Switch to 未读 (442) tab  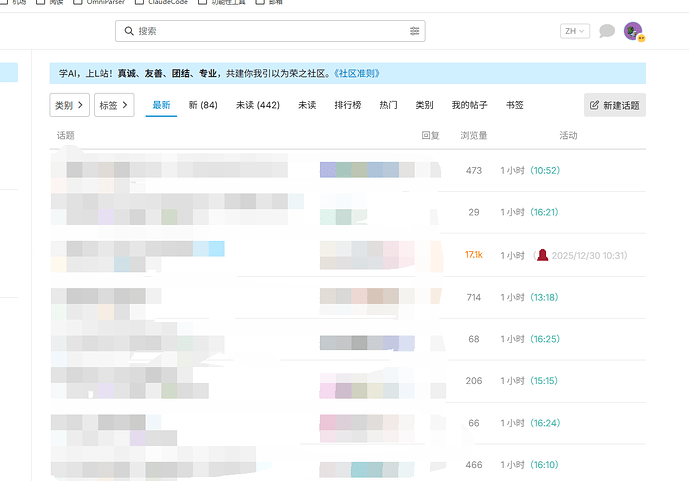pos(258,105)
